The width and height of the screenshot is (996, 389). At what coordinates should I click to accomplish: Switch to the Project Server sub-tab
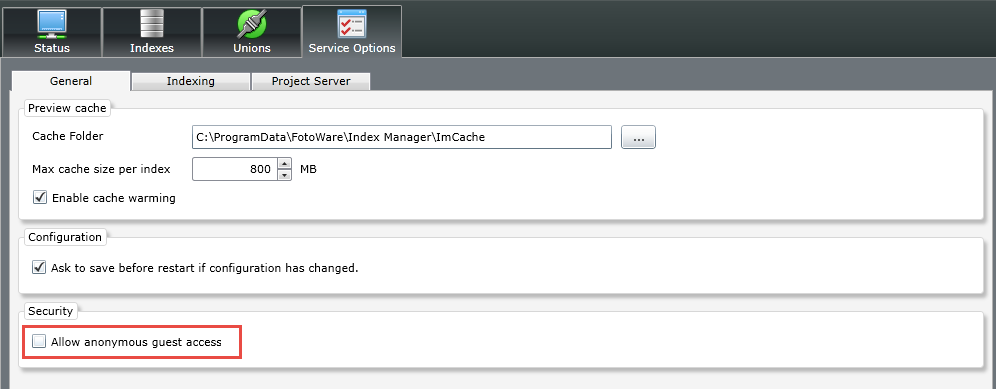(311, 81)
